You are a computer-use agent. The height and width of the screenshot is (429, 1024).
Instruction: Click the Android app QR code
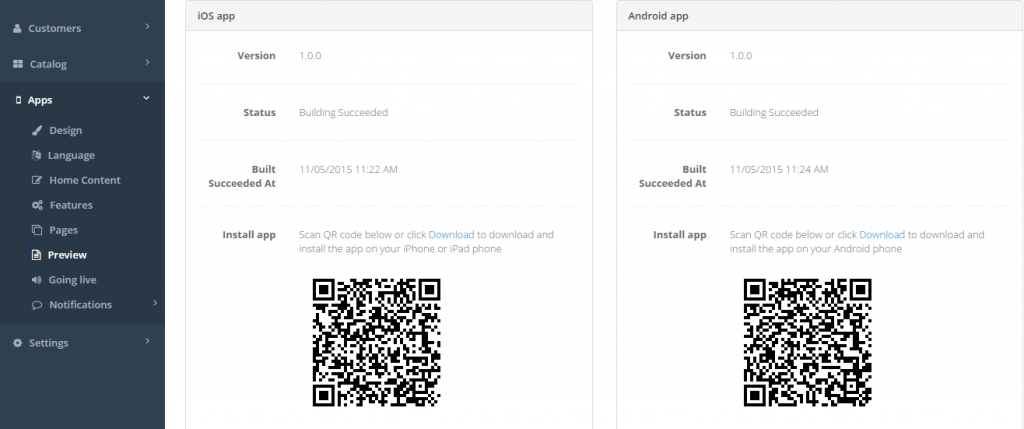point(807,343)
